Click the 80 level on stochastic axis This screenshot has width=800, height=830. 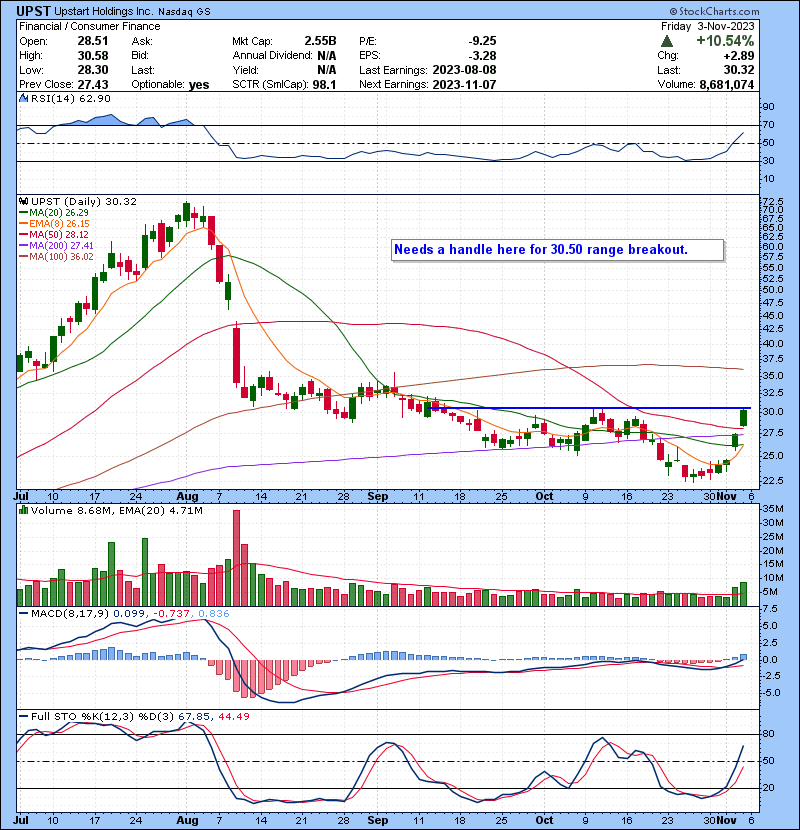pos(768,734)
